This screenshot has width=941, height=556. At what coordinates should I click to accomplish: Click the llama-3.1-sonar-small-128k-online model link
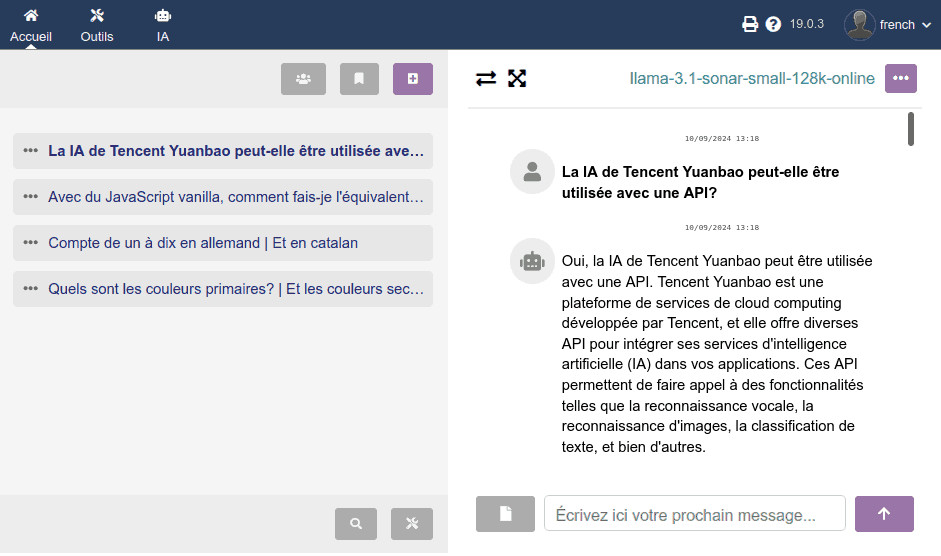(752, 79)
